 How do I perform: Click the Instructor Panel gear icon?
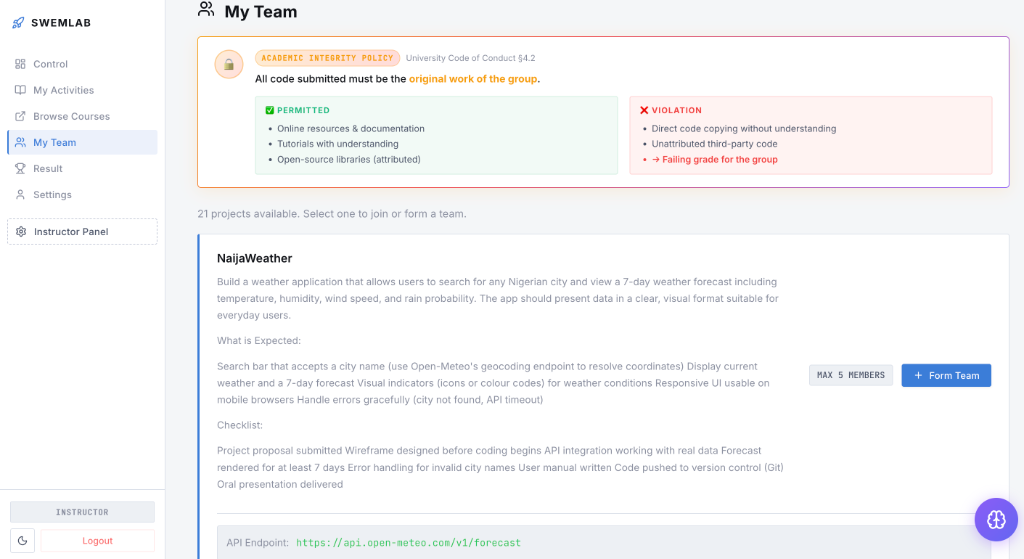[x=21, y=232]
